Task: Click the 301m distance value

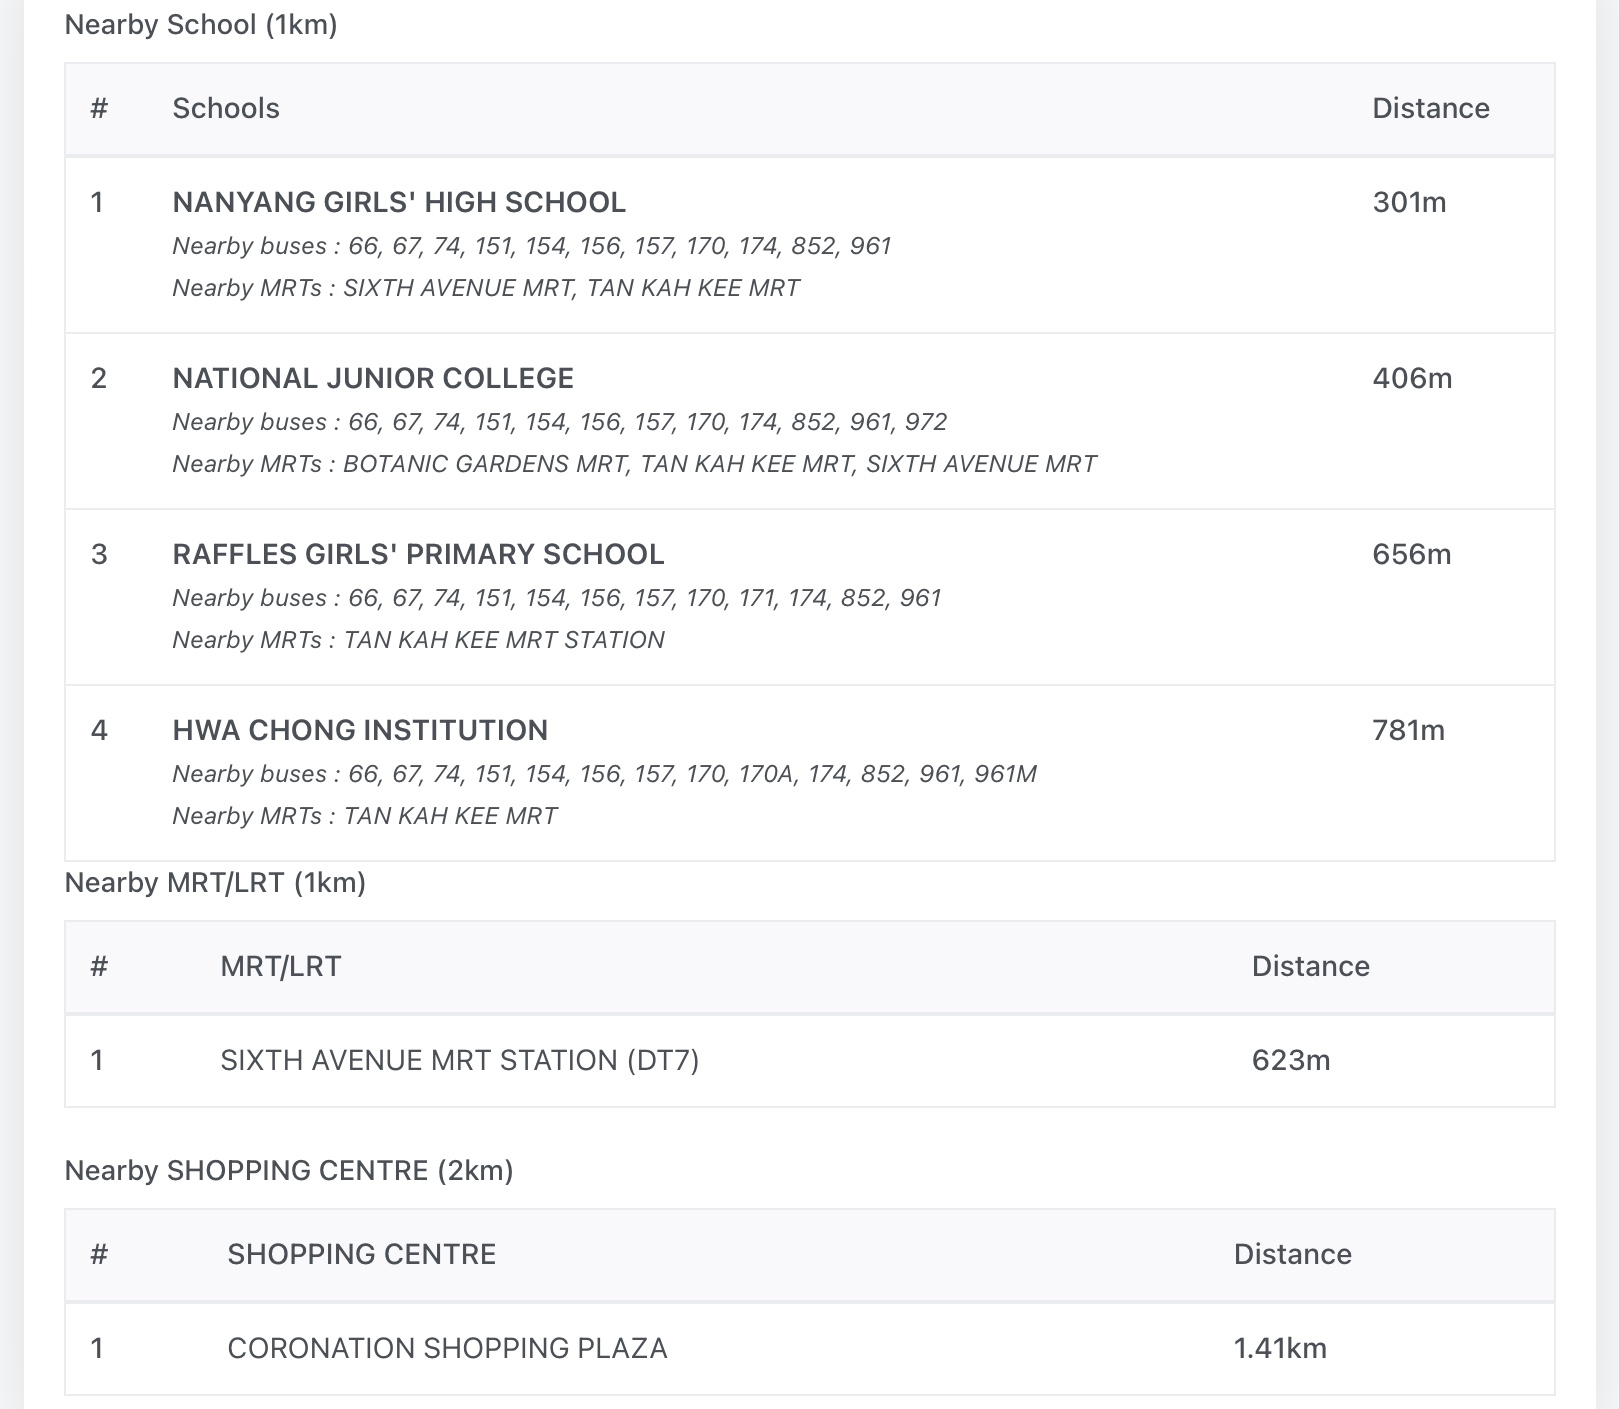Action: coord(1409,203)
